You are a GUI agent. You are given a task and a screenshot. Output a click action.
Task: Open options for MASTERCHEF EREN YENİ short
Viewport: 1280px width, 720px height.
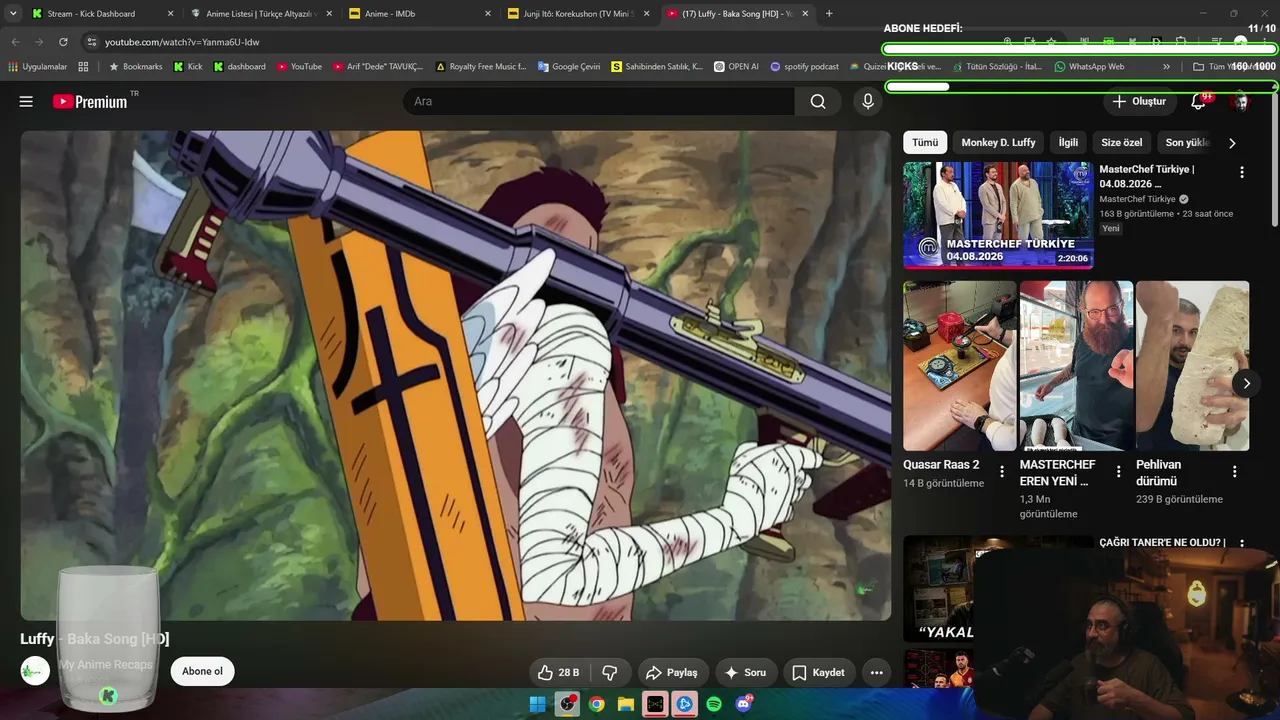point(1118,471)
